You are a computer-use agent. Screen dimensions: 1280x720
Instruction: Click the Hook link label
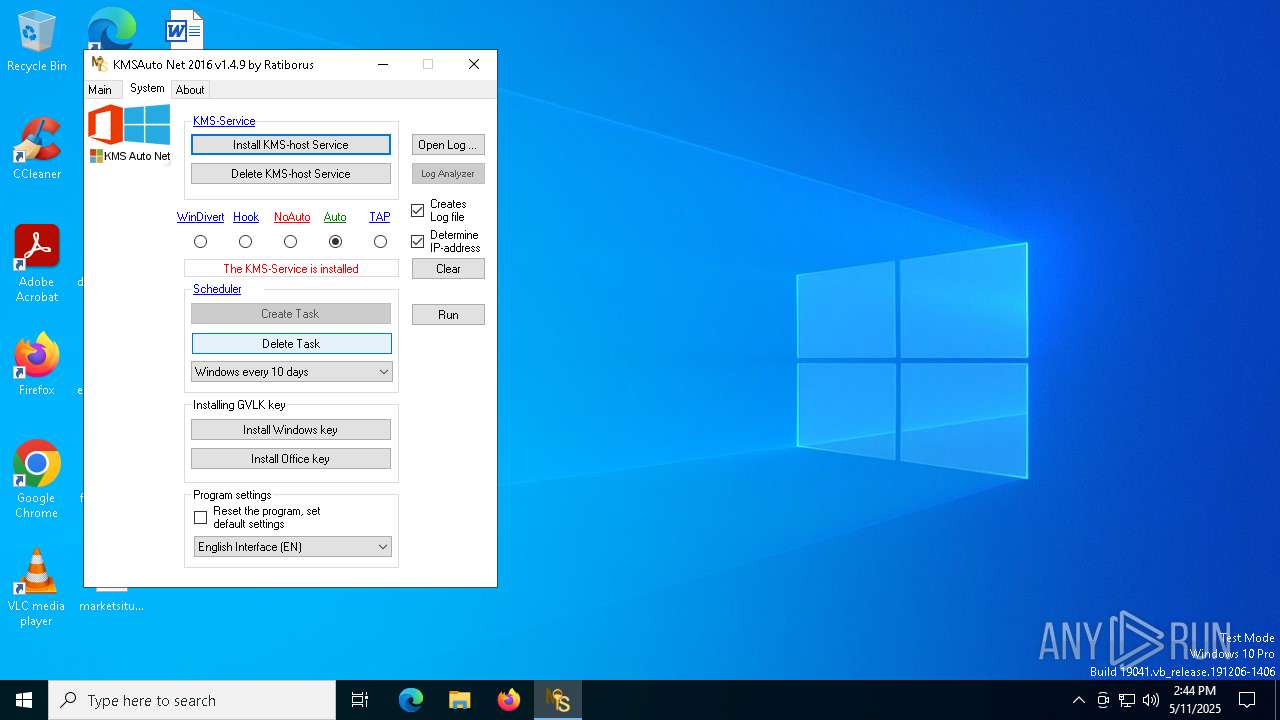point(246,217)
